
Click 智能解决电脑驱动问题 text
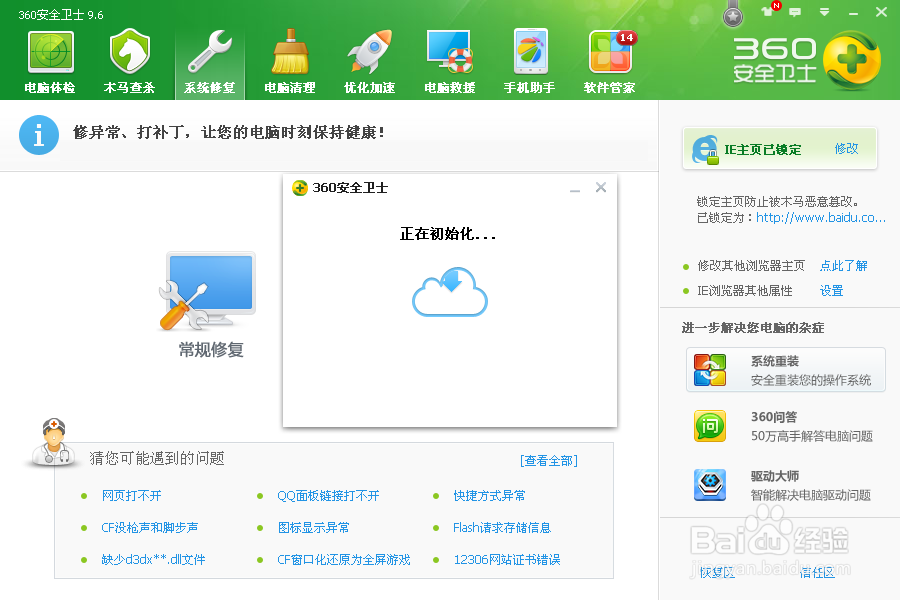(811, 495)
